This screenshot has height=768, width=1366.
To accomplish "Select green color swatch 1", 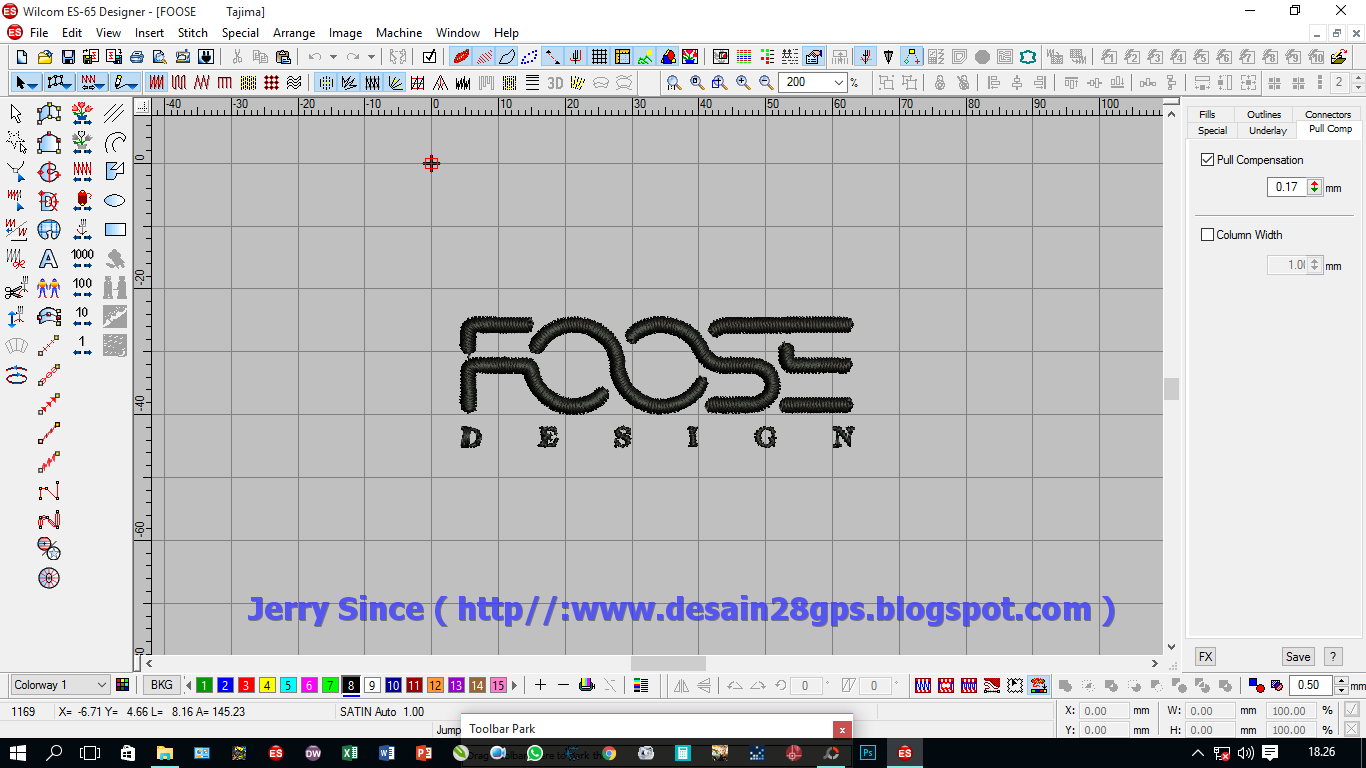I will tap(204, 685).
